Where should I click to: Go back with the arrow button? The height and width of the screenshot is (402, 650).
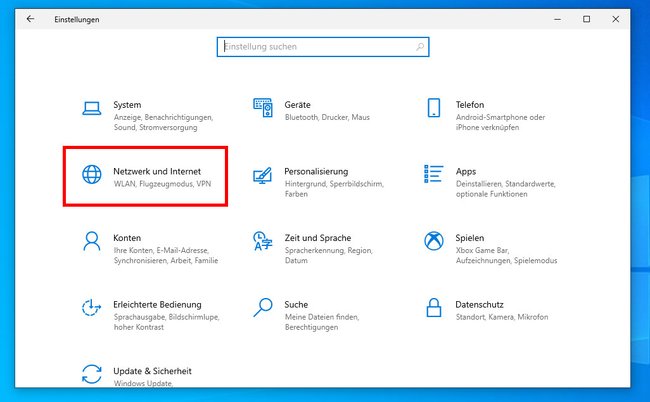pyautogui.click(x=30, y=19)
